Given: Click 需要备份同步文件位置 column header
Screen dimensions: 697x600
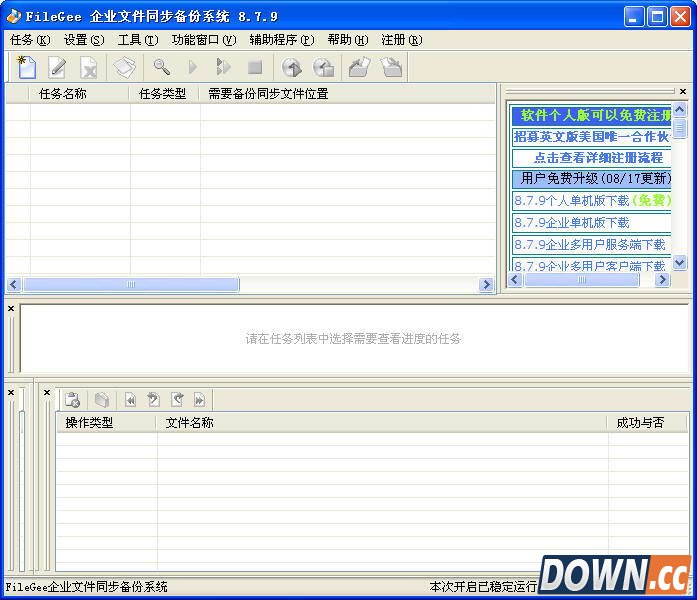Looking at the screenshot, I should (x=348, y=94).
